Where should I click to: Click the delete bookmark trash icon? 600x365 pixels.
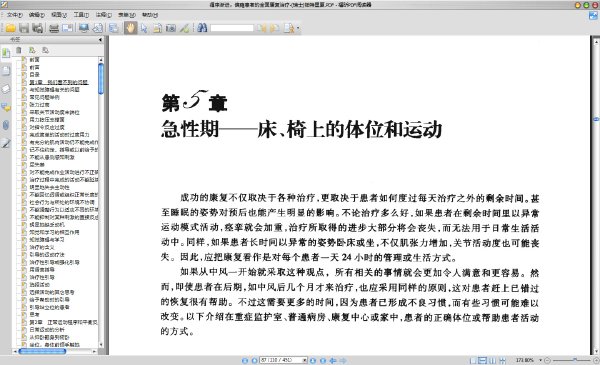[x=19, y=50]
